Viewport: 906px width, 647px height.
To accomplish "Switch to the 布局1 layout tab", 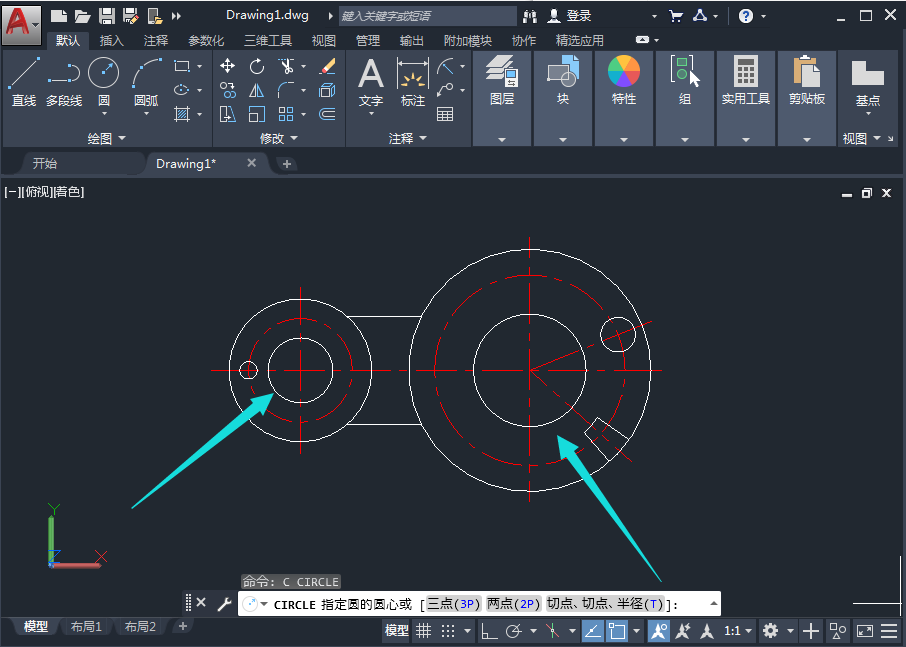I will coord(86,626).
